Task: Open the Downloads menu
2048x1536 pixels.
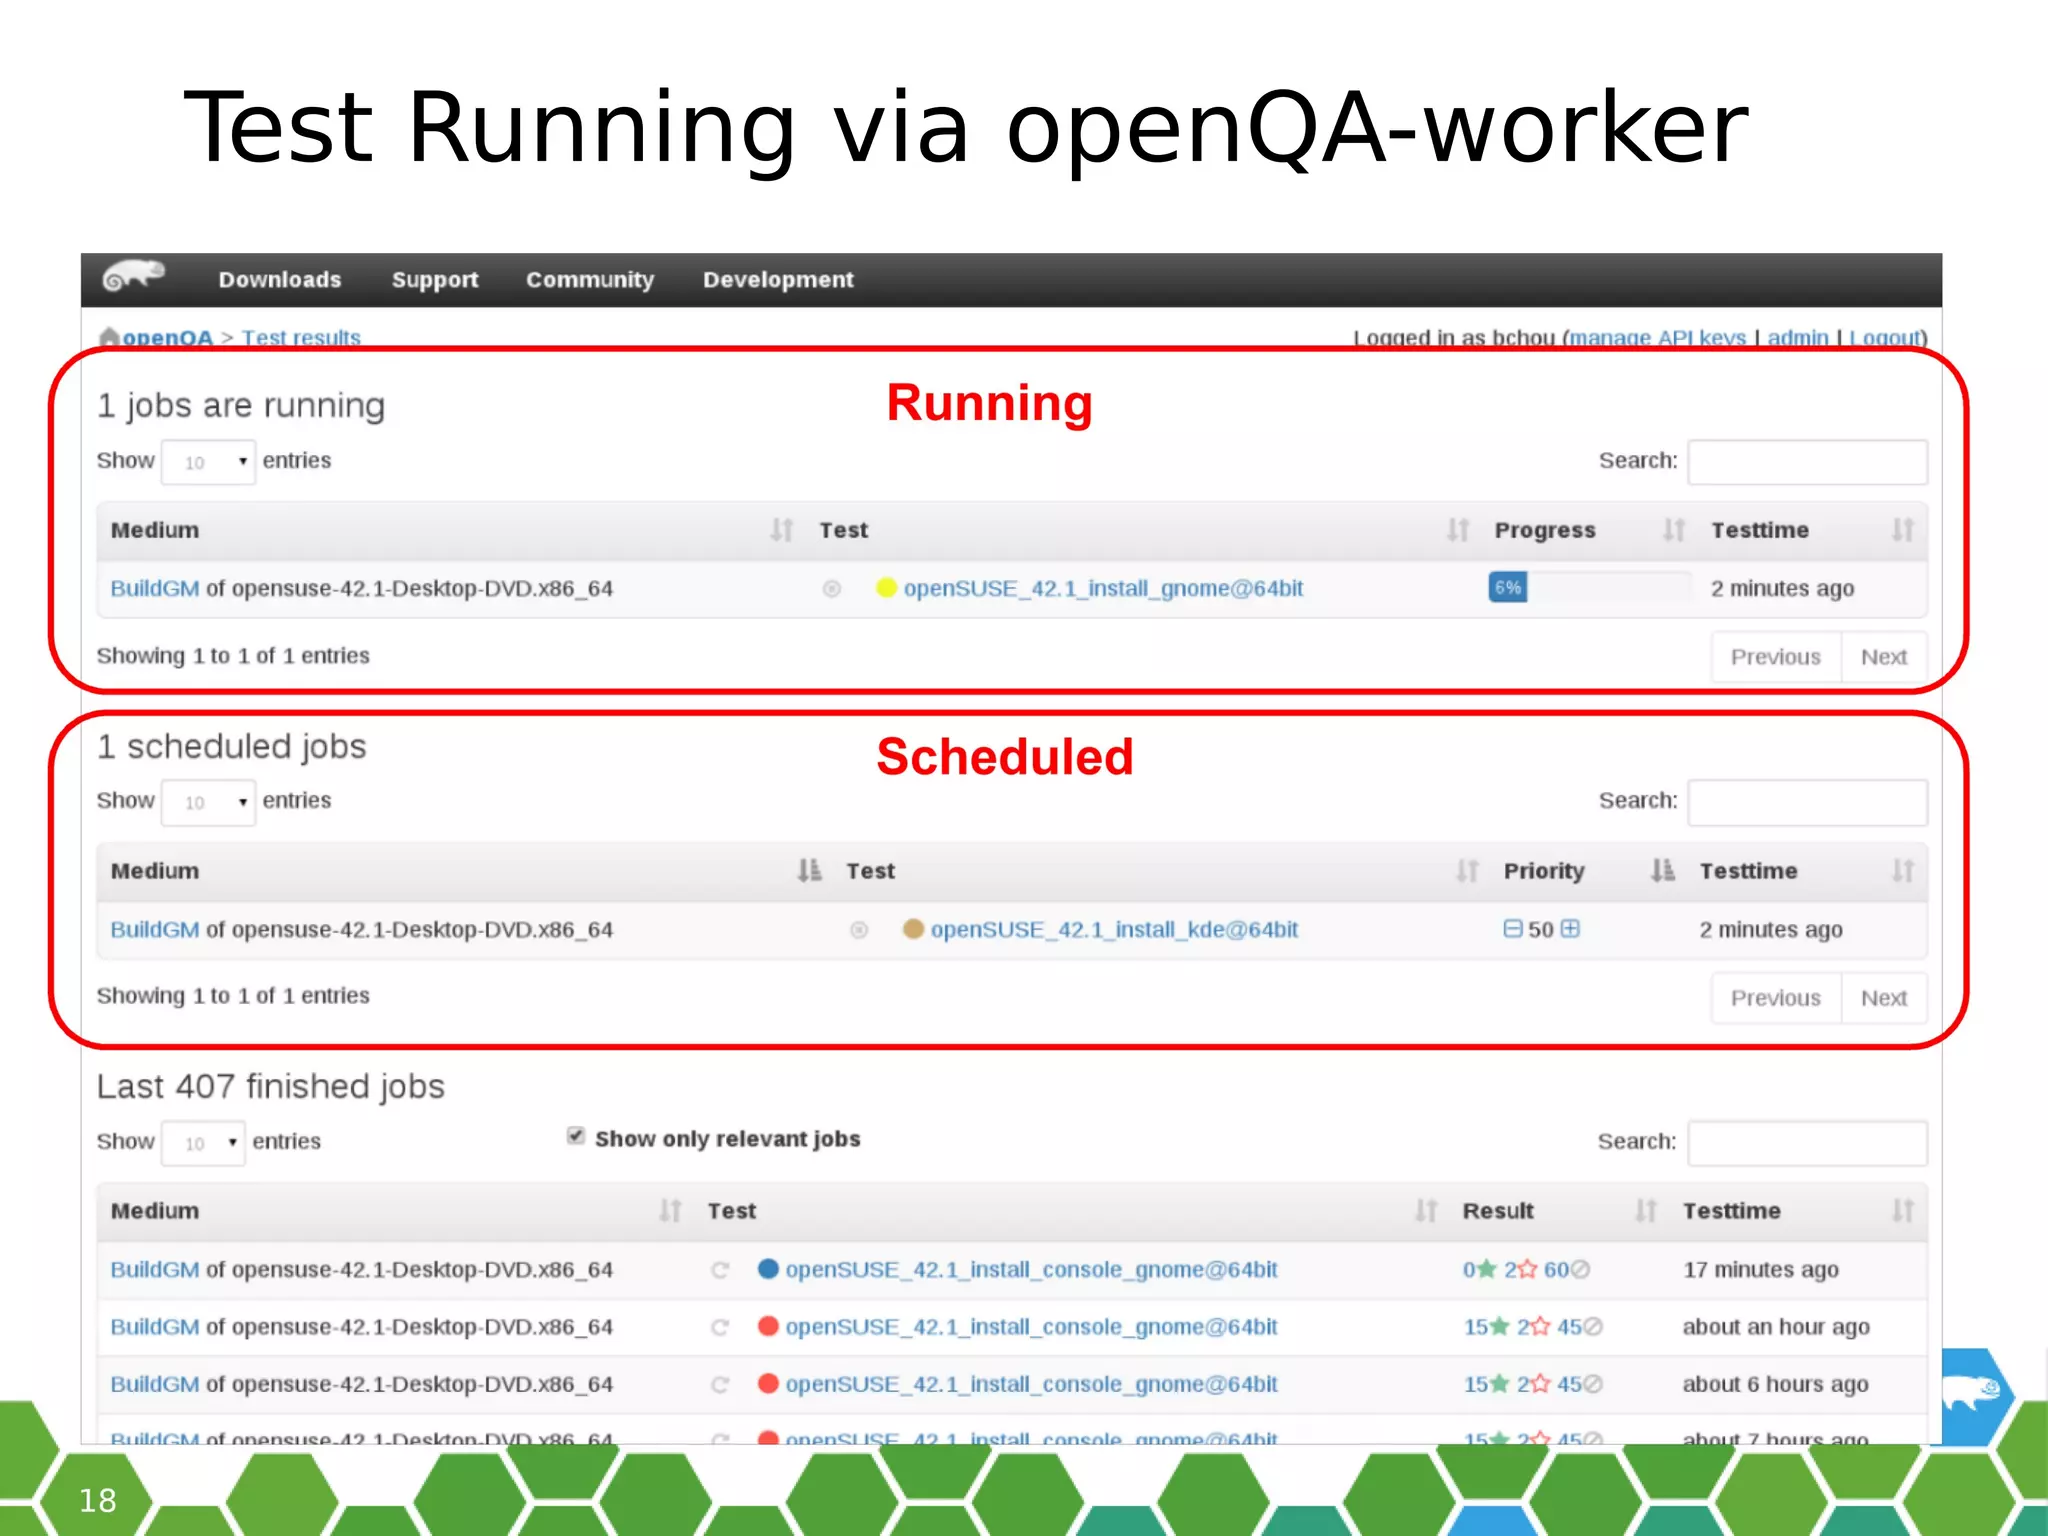Action: (280, 280)
